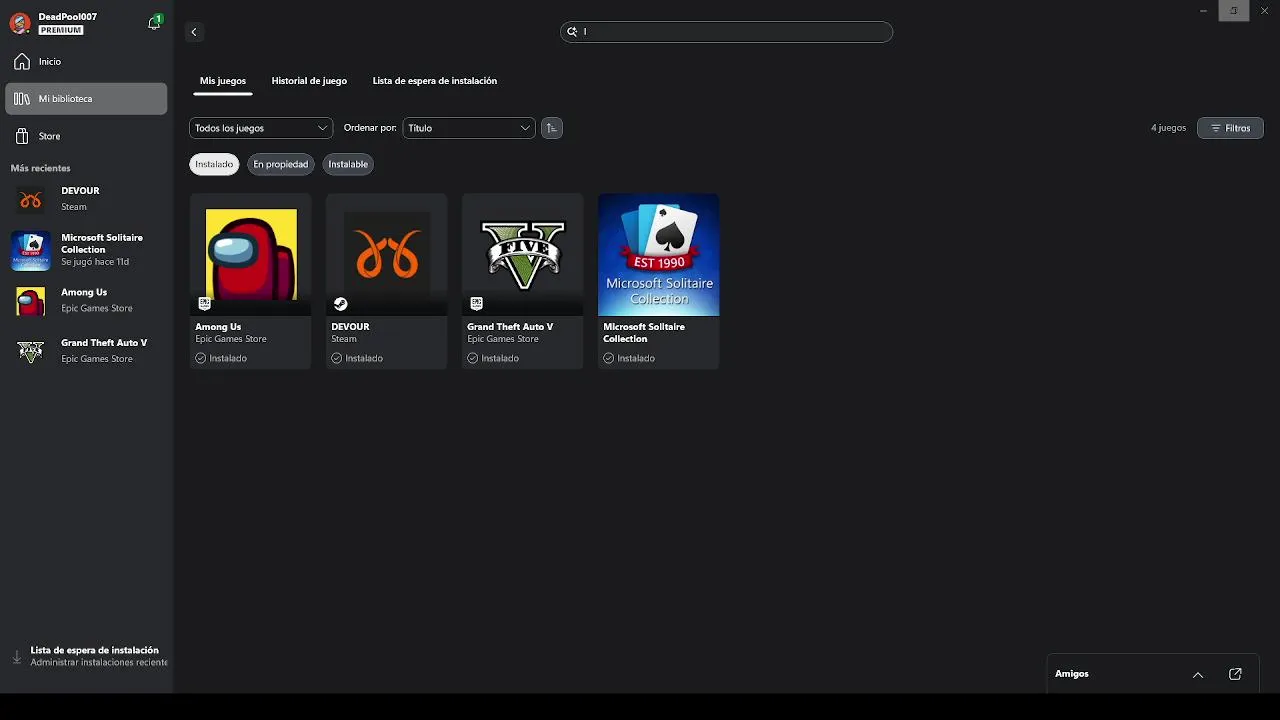Viewport: 1280px width, 720px height.
Task: Toggle the En propiedad filter chip
Action: (281, 164)
